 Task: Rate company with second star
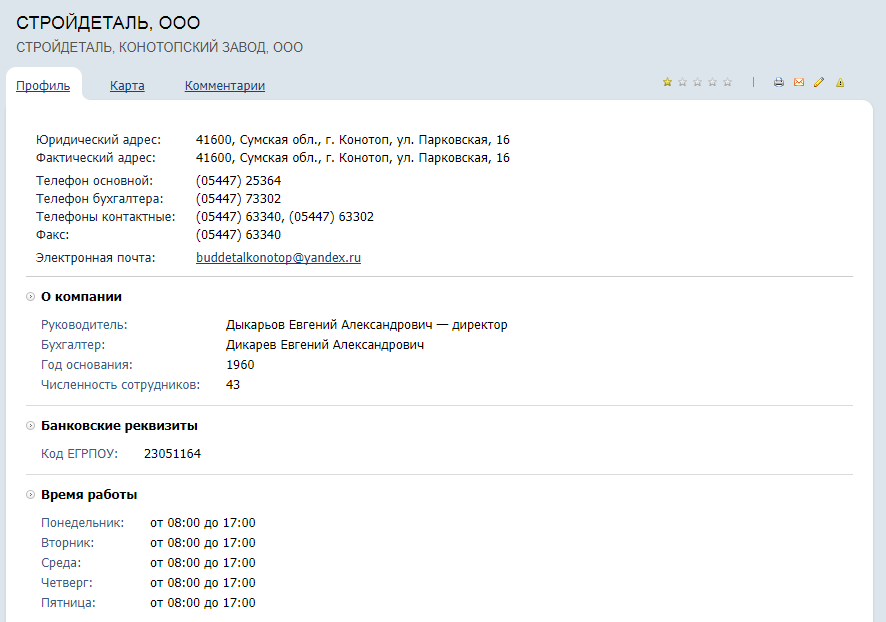pyautogui.click(x=682, y=82)
